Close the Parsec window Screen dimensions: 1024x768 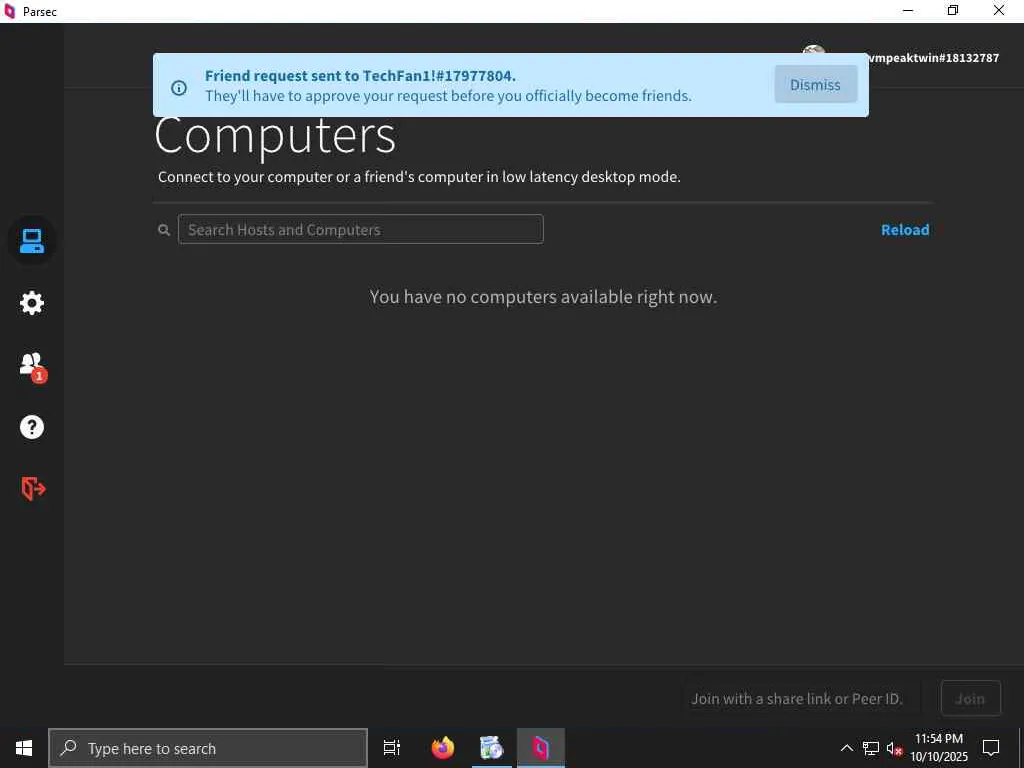pos(999,10)
